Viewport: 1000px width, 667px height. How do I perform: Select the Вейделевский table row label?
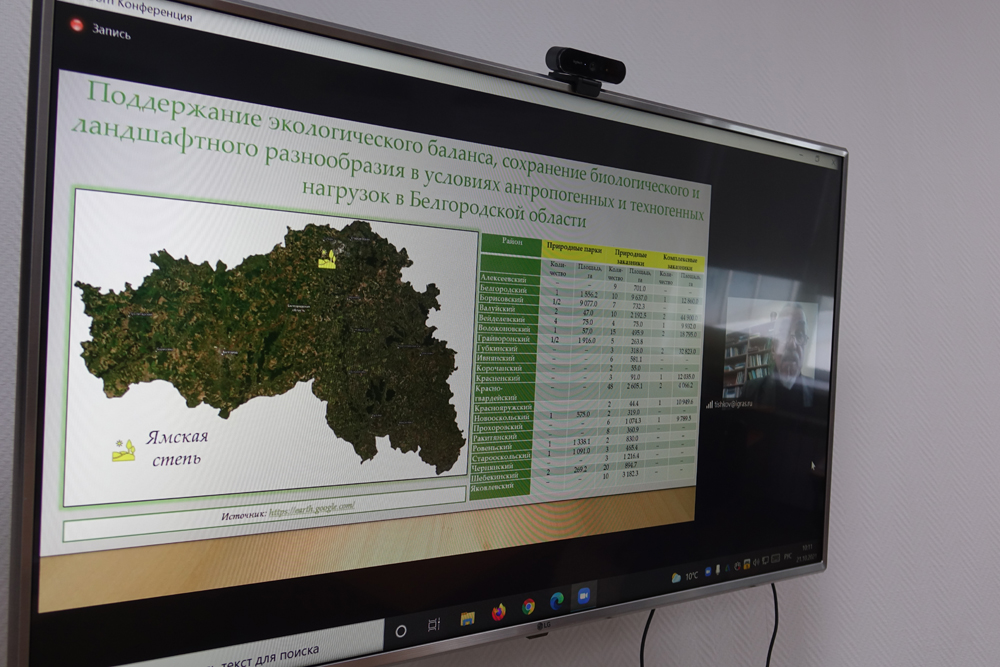[x=502, y=318]
